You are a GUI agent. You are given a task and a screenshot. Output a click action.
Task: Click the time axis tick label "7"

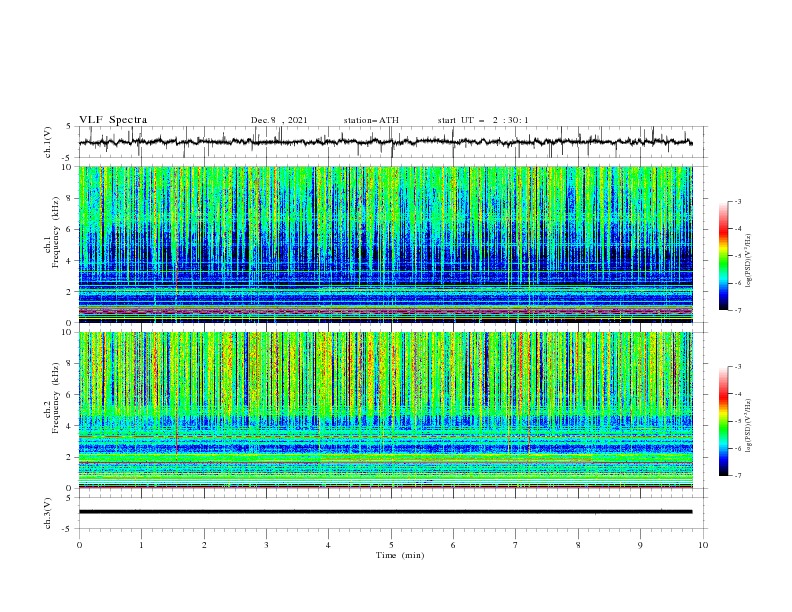(516, 545)
